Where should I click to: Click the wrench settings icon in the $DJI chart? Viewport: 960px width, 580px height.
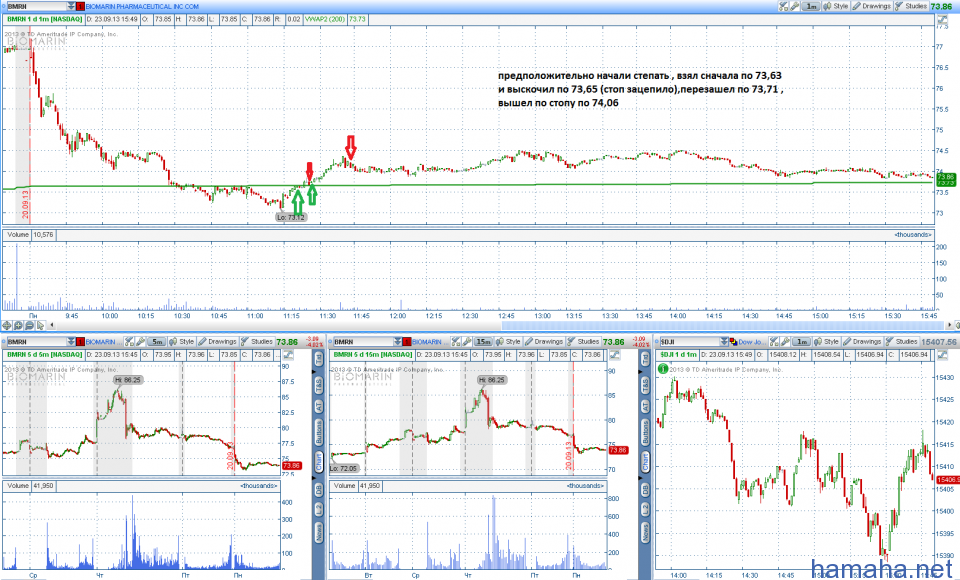[x=785, y=342]
